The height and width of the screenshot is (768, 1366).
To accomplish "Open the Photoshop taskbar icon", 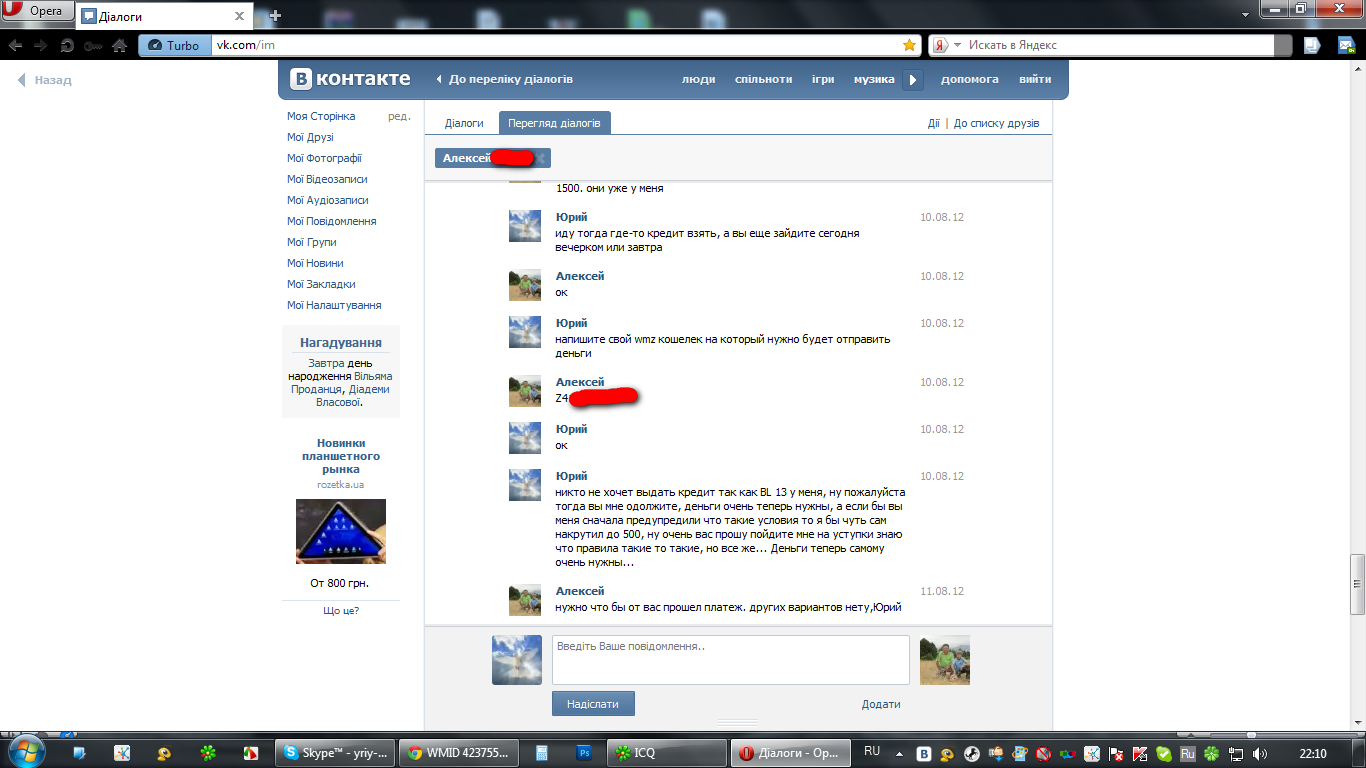I will (585, 753).
